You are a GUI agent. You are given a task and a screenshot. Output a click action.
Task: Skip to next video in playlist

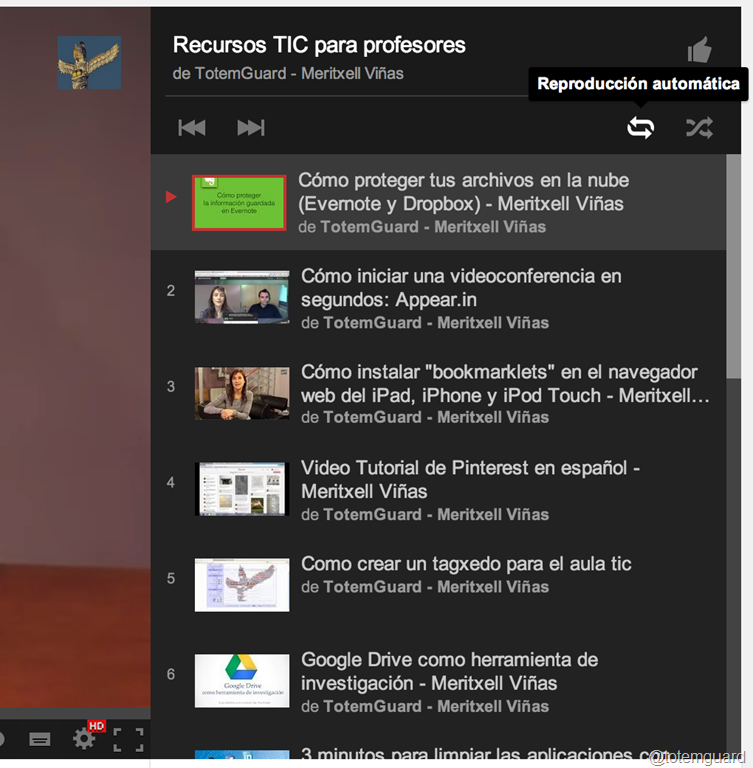coord(250,127)
